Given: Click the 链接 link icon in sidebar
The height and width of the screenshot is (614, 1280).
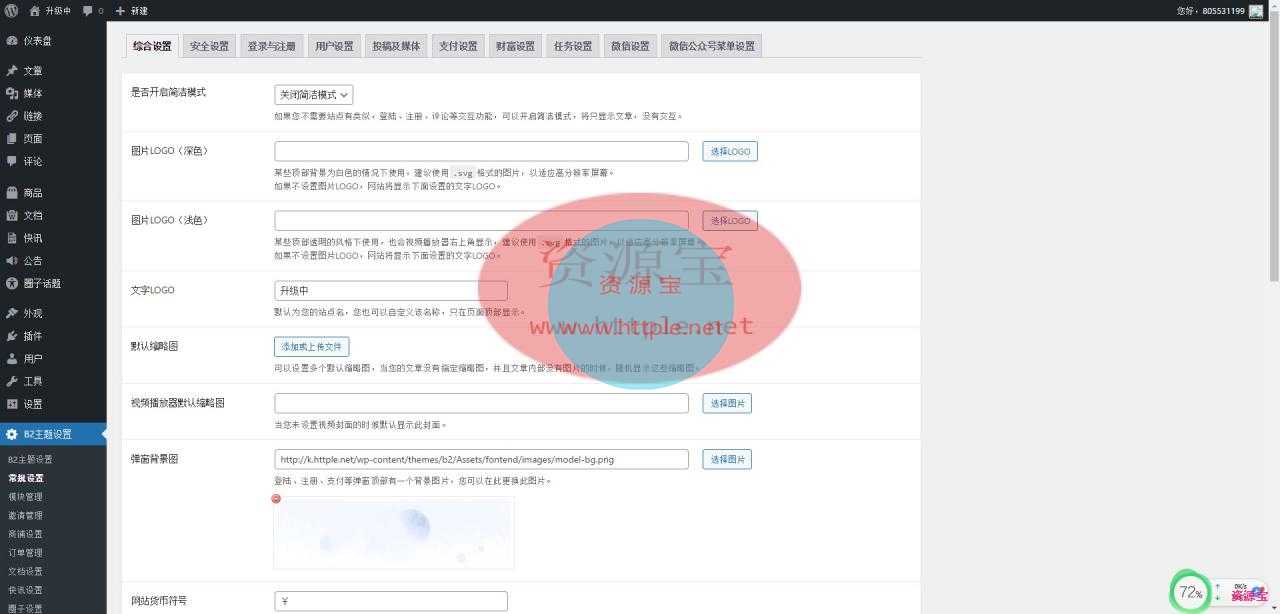Looking at the screenshot, I should coord(11,116).
